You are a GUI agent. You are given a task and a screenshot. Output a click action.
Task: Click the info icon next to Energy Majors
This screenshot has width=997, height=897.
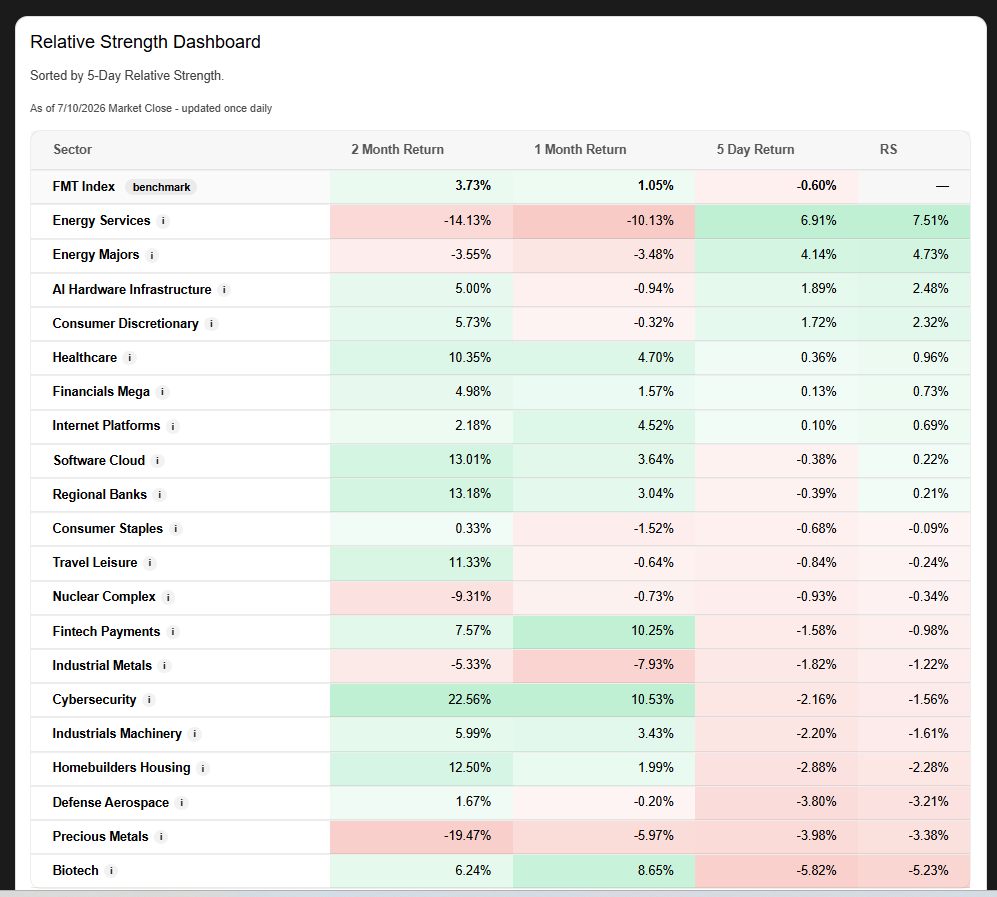tap(152, 256)
